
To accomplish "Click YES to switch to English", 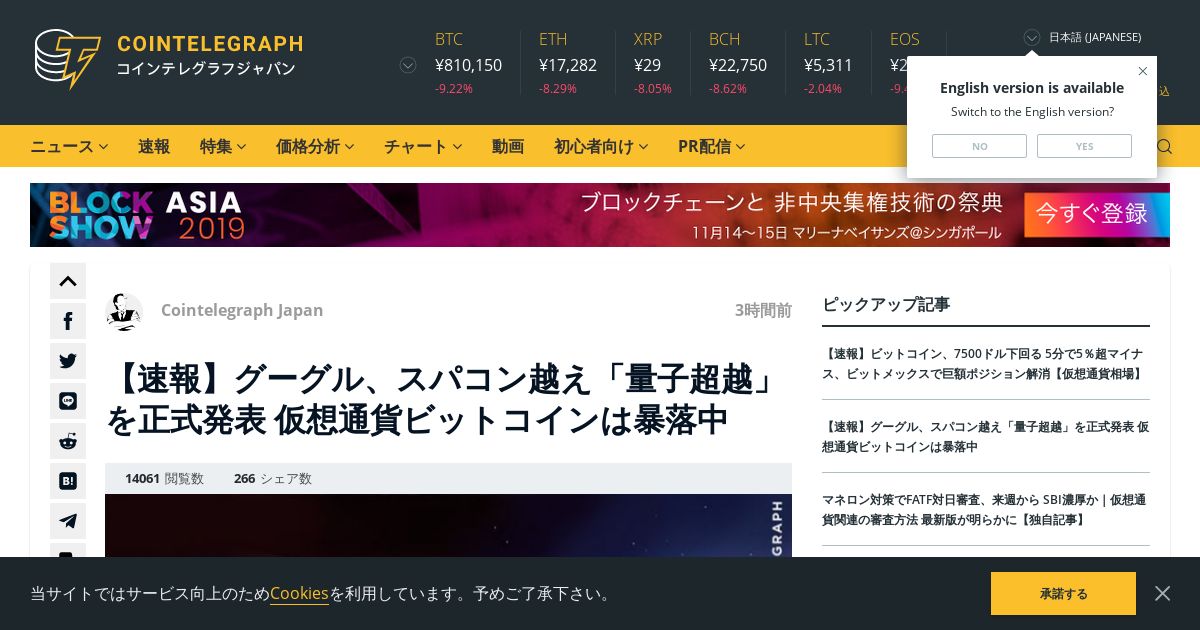I will coord(1084,146).
